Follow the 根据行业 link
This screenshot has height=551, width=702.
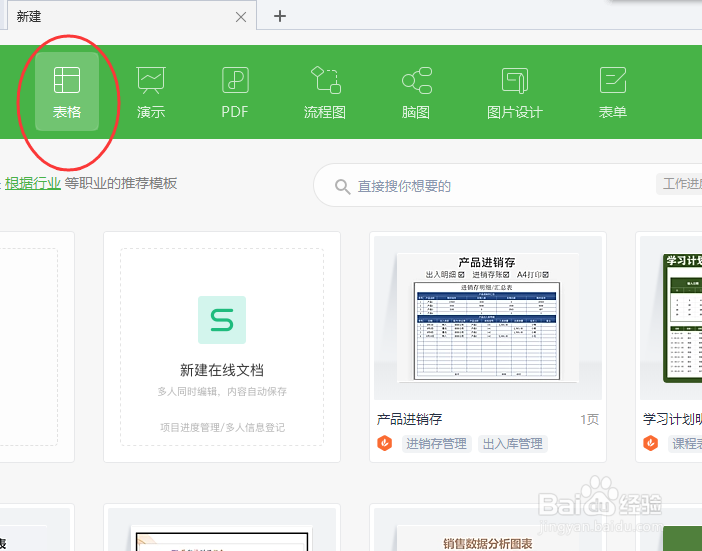pos(33,183)
